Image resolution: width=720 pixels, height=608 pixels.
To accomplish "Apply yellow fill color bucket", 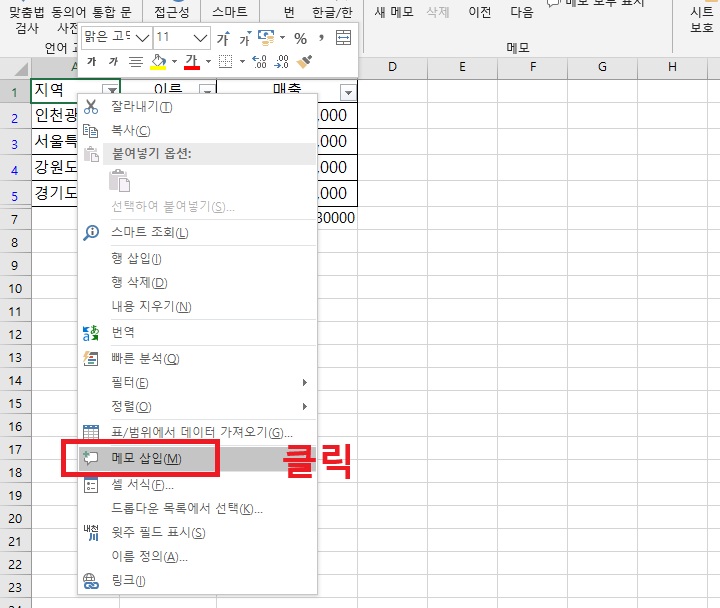I will click(158, 62).
